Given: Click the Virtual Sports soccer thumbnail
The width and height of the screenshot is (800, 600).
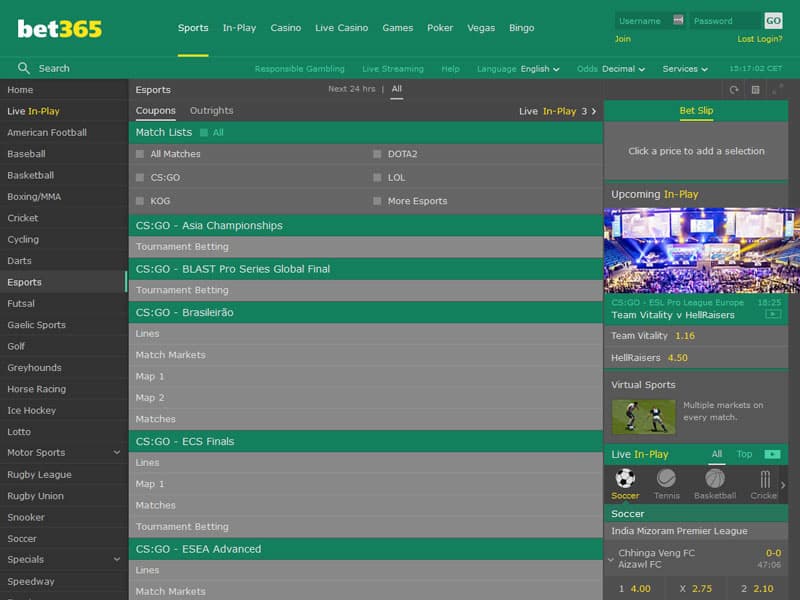Looking at the screenshot, I should tap(643, 416).
